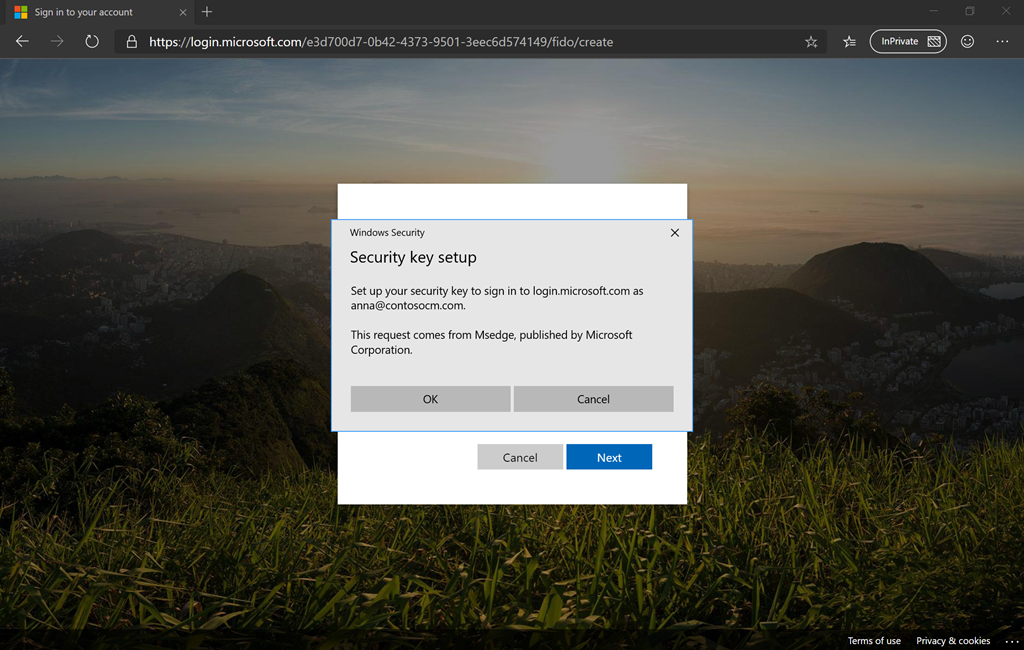Refresh the current page

coord(91,42)
